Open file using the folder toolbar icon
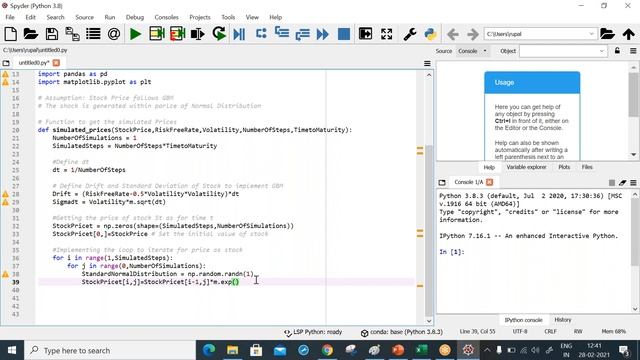 tap(31, 34)
